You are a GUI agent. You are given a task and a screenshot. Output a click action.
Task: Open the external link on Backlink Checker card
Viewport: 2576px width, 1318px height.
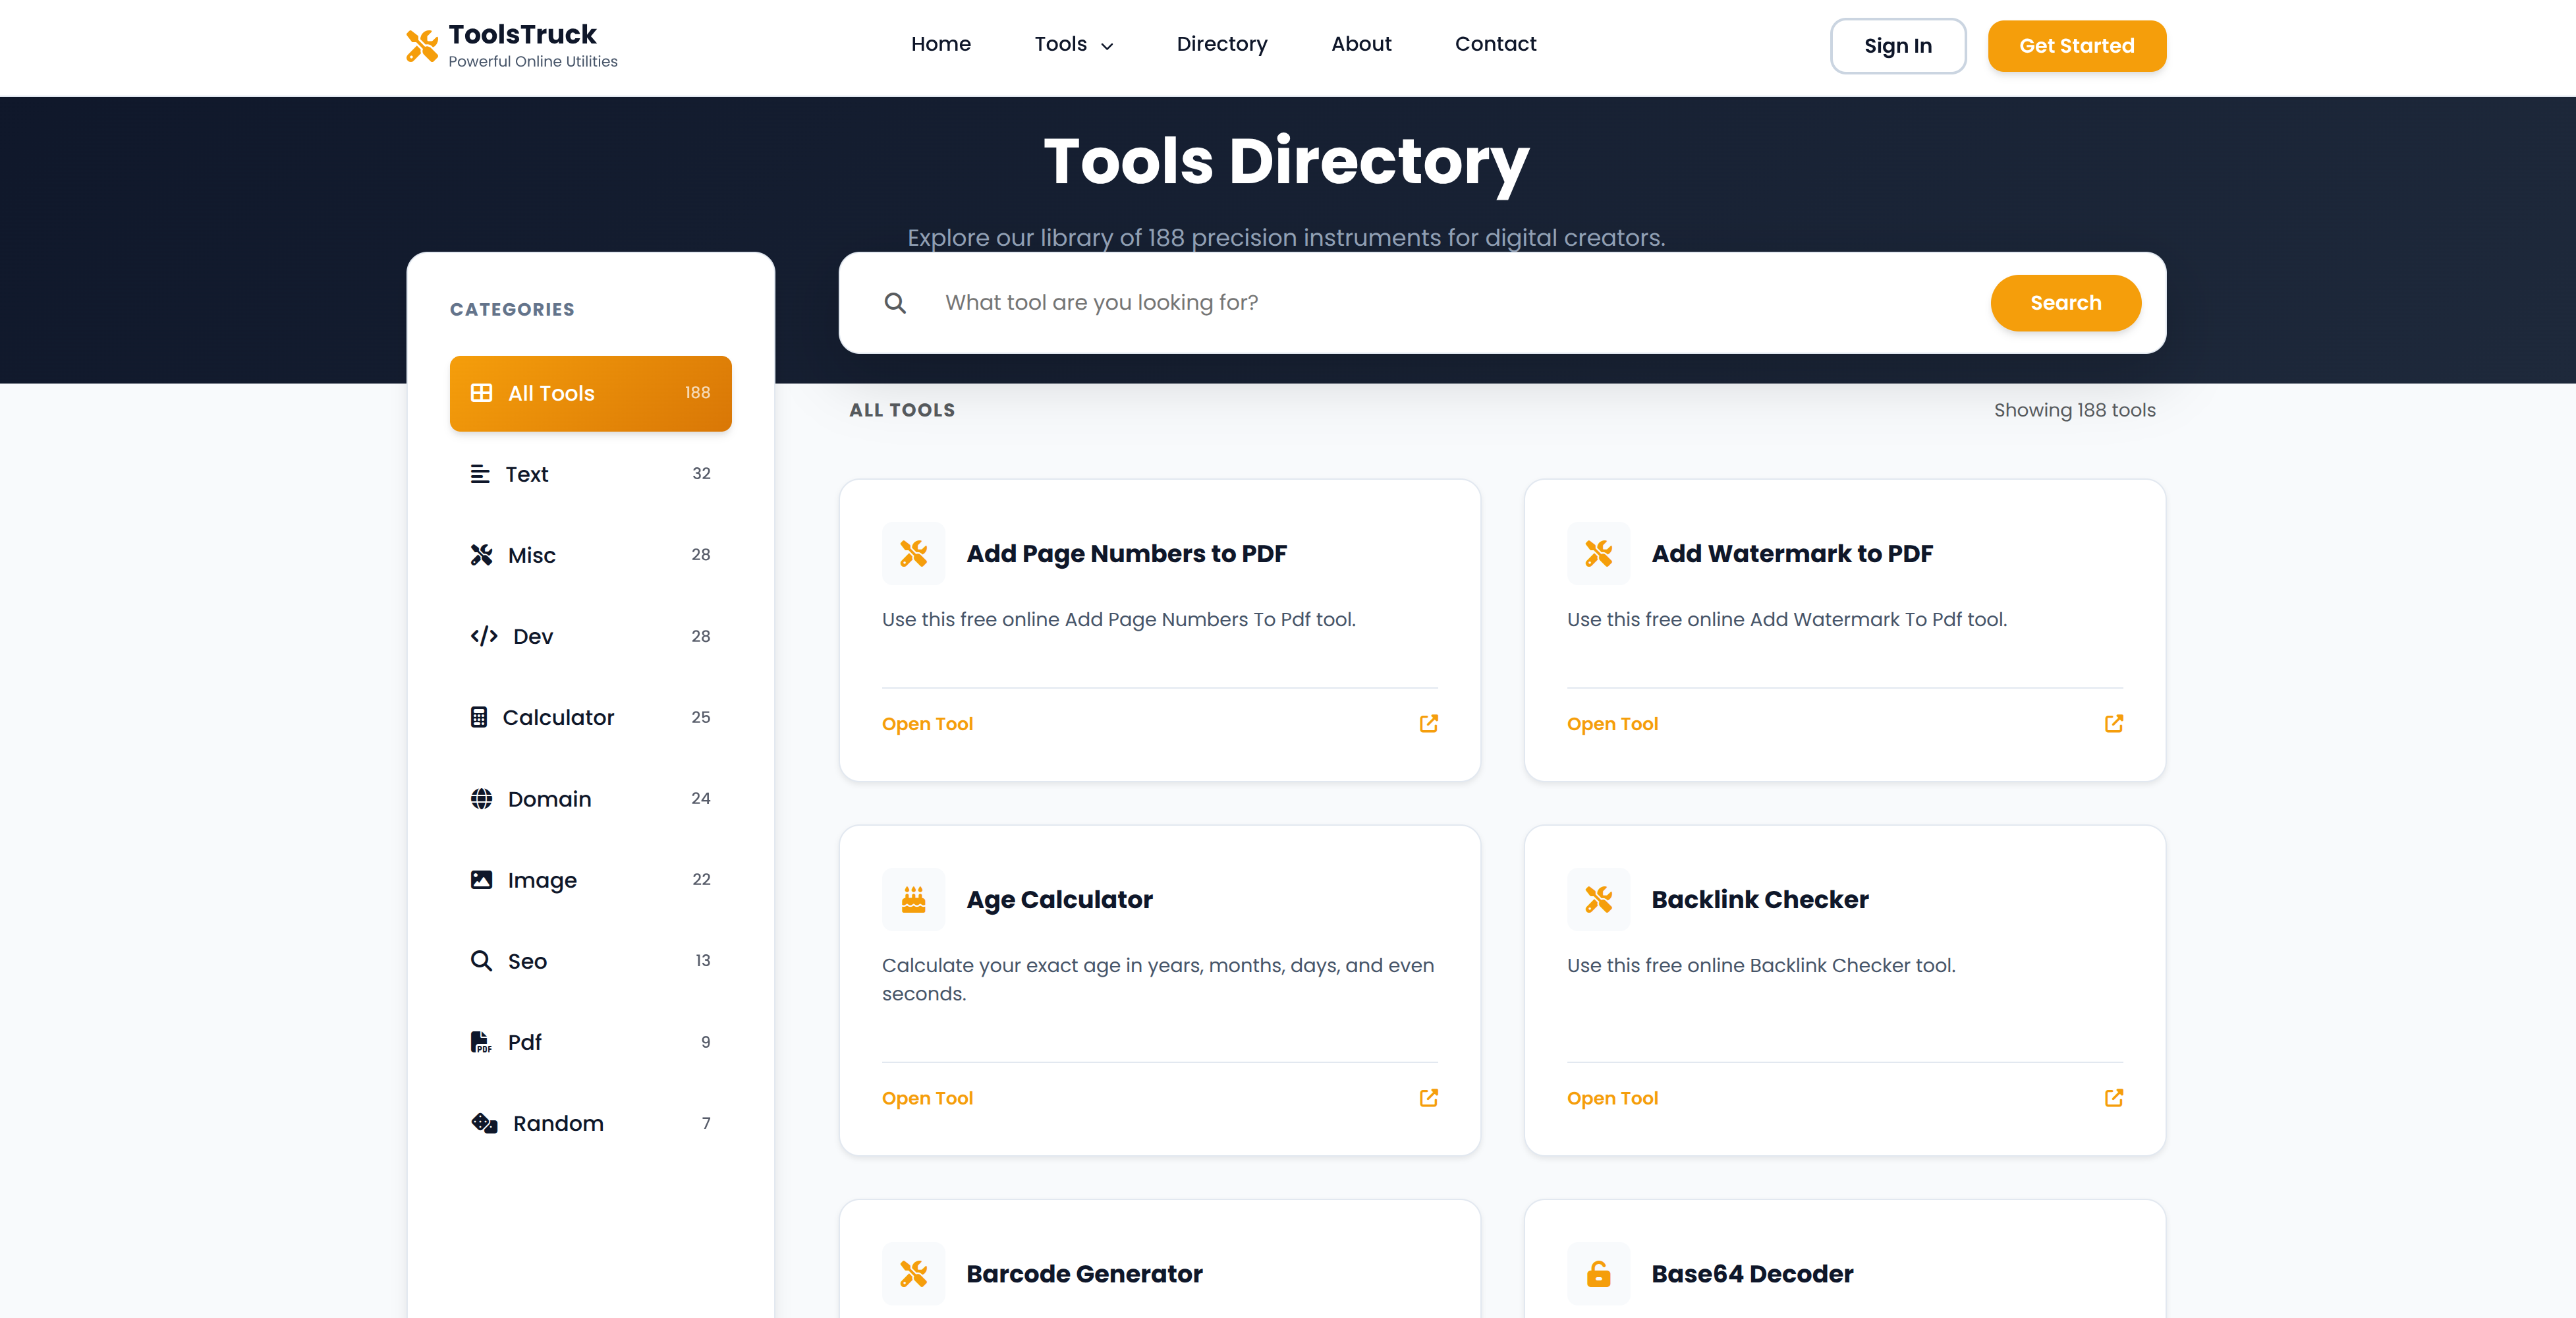[x=2113, y=1097]
